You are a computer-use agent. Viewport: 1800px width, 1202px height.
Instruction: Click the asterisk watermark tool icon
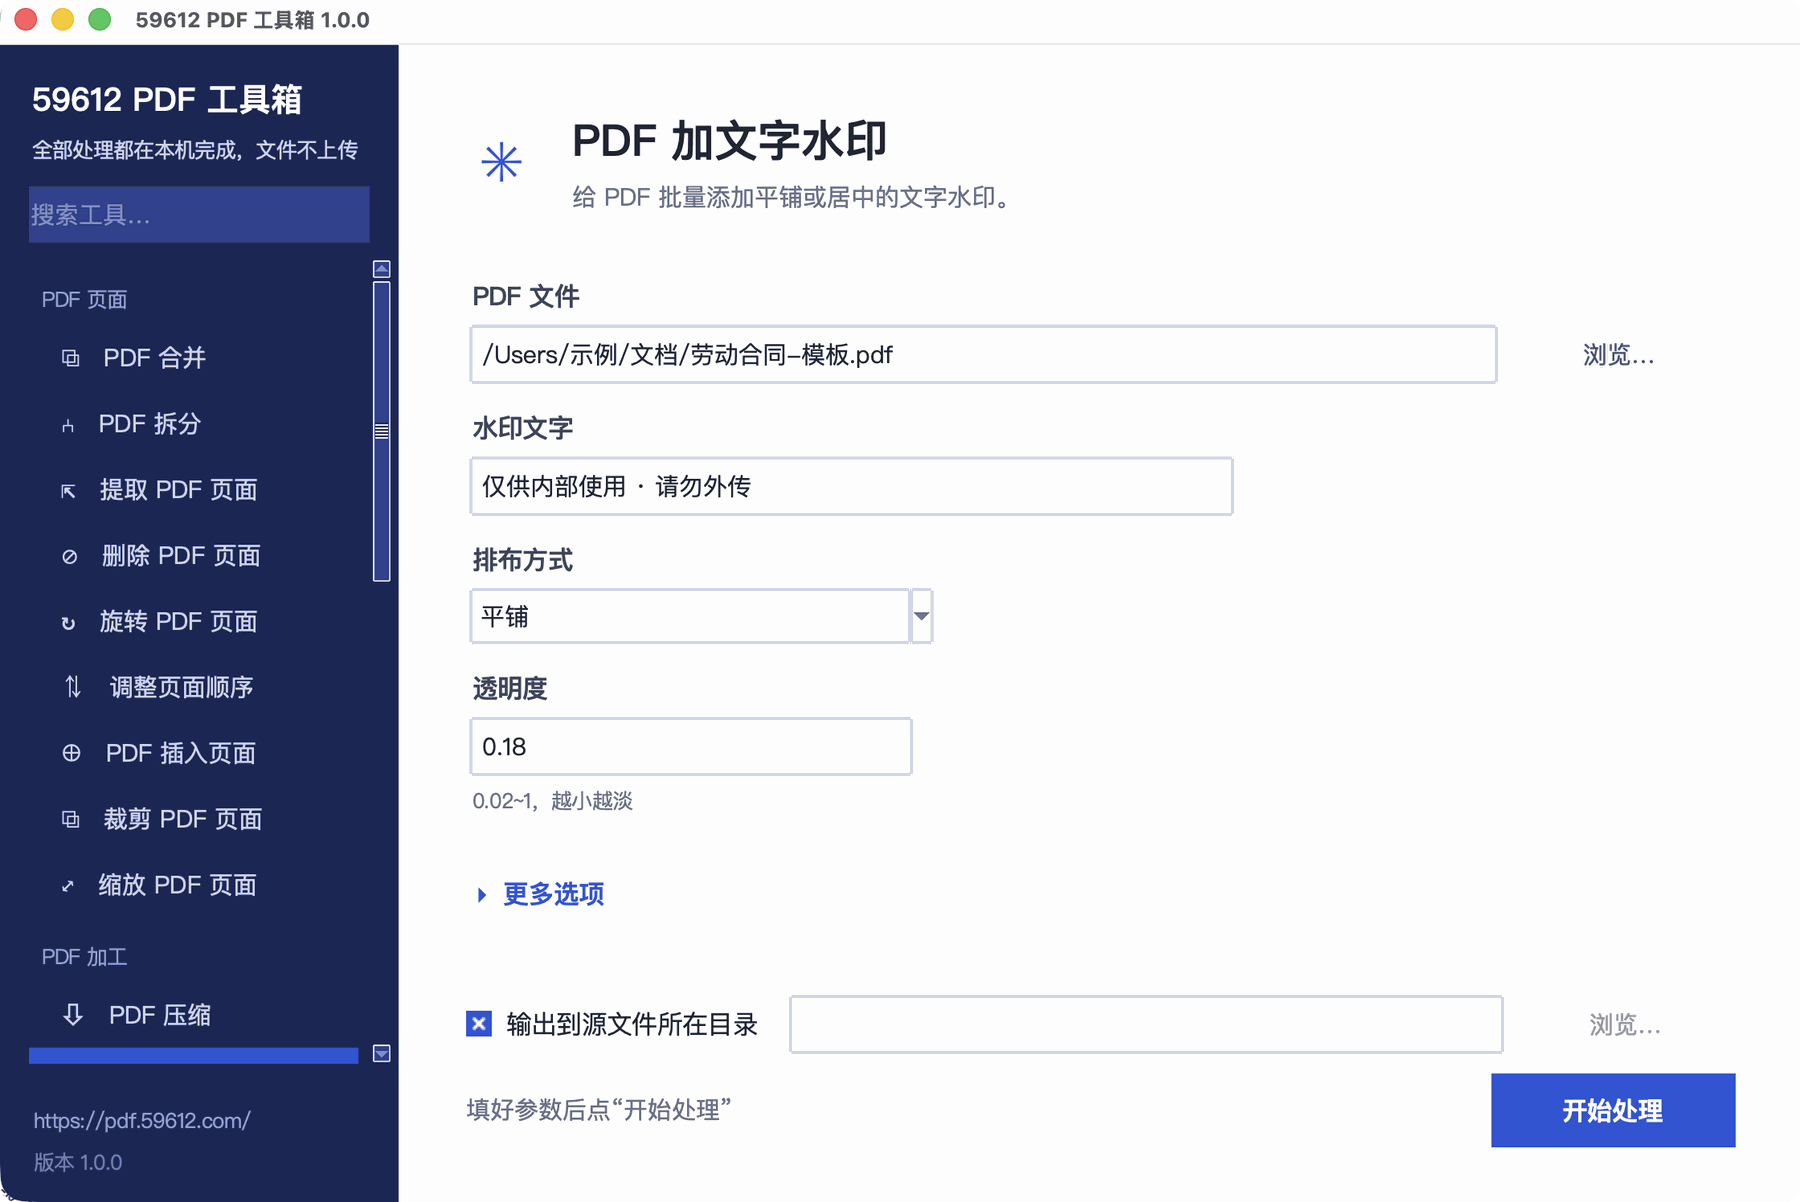pos(501,162)
